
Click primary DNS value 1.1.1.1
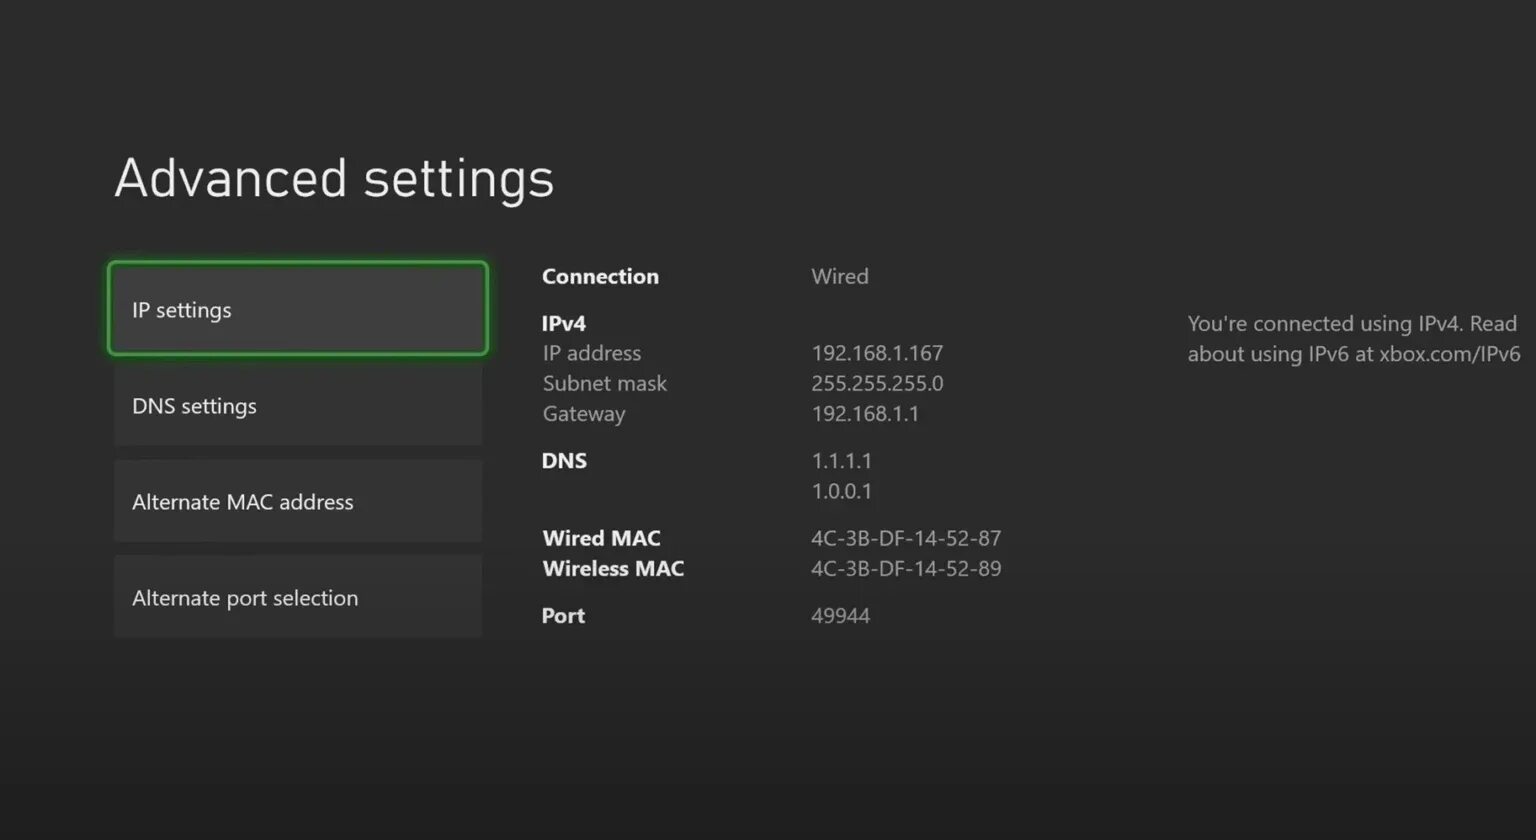[841, 461]
